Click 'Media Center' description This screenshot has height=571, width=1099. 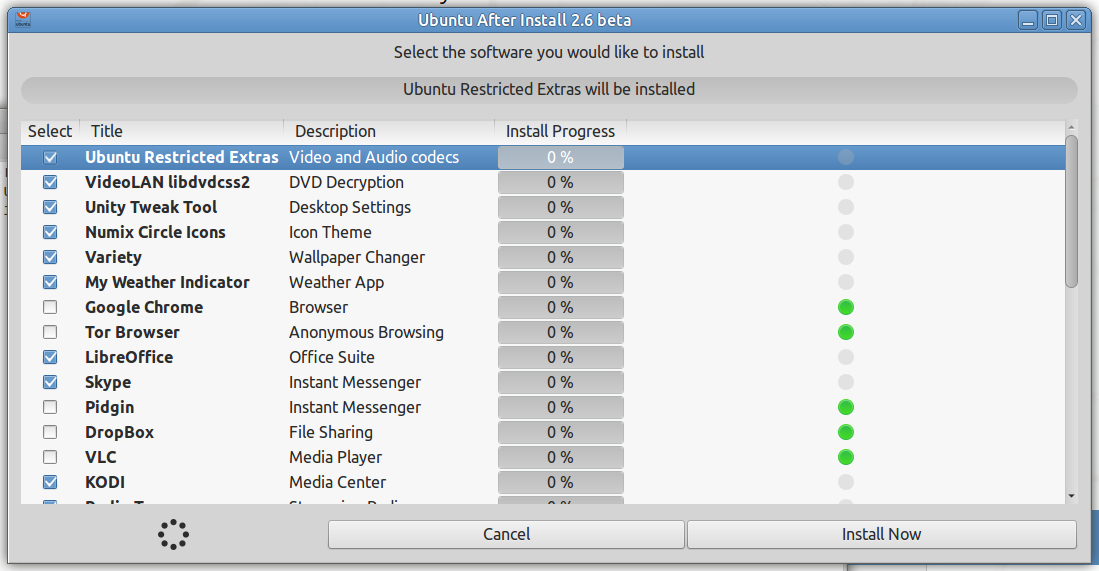click(337, 482)
